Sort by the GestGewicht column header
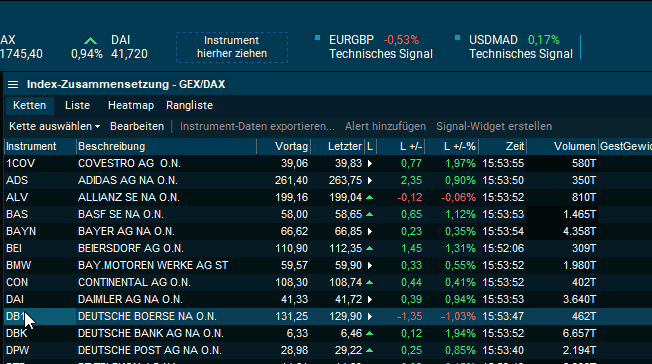The height and width of the screenshot is (364, 652). 625,146
